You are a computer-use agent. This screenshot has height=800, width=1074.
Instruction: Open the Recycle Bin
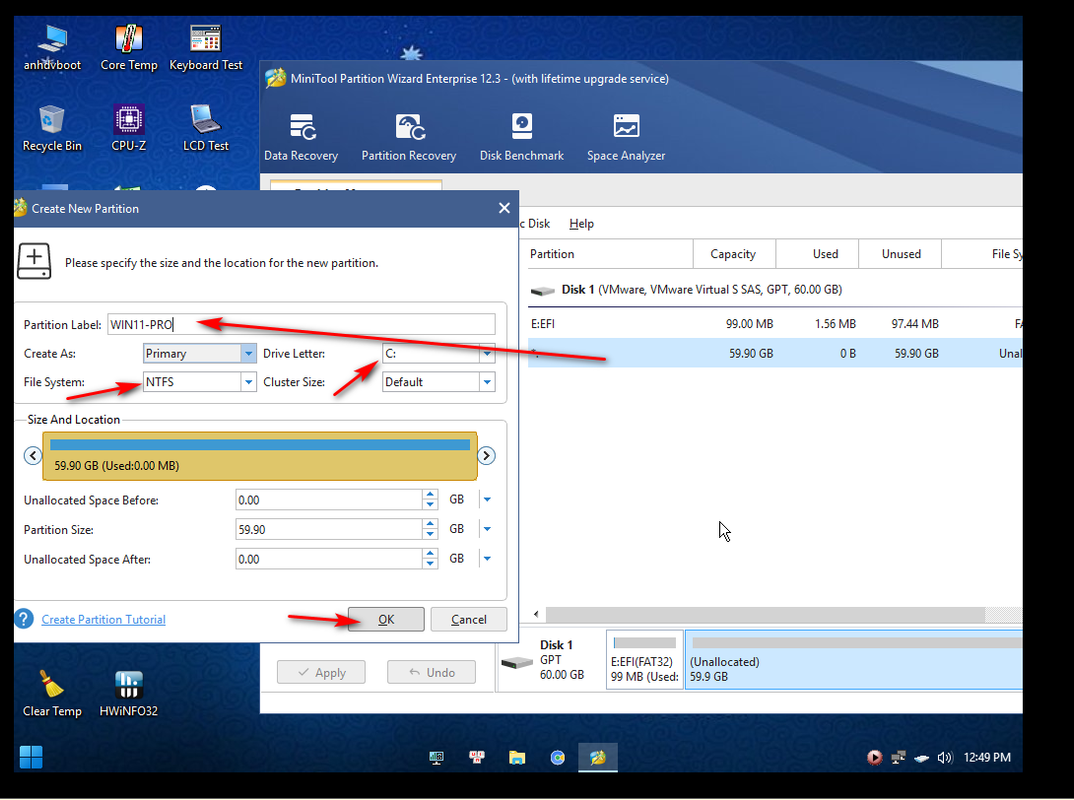click(x=52, y=128)
